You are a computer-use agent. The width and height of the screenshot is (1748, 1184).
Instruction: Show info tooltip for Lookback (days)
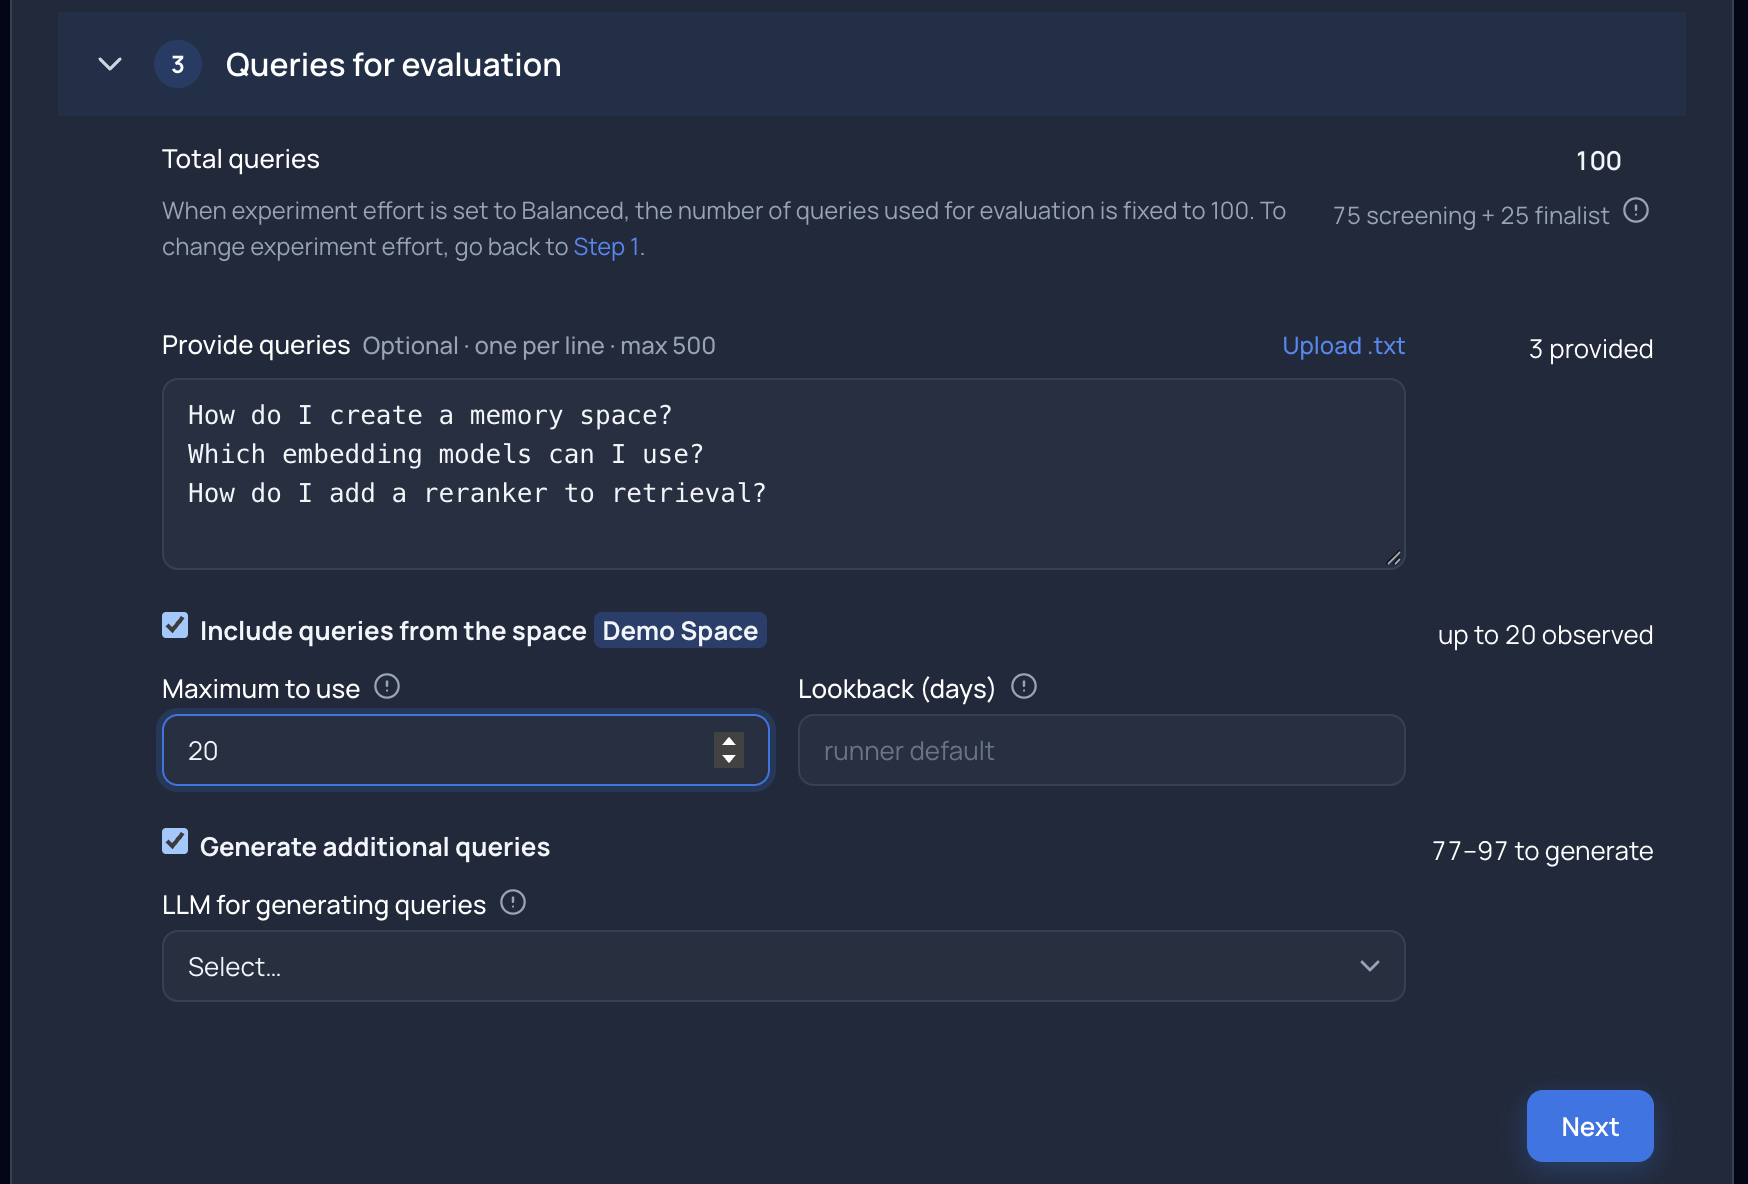tap(1024, 687)
